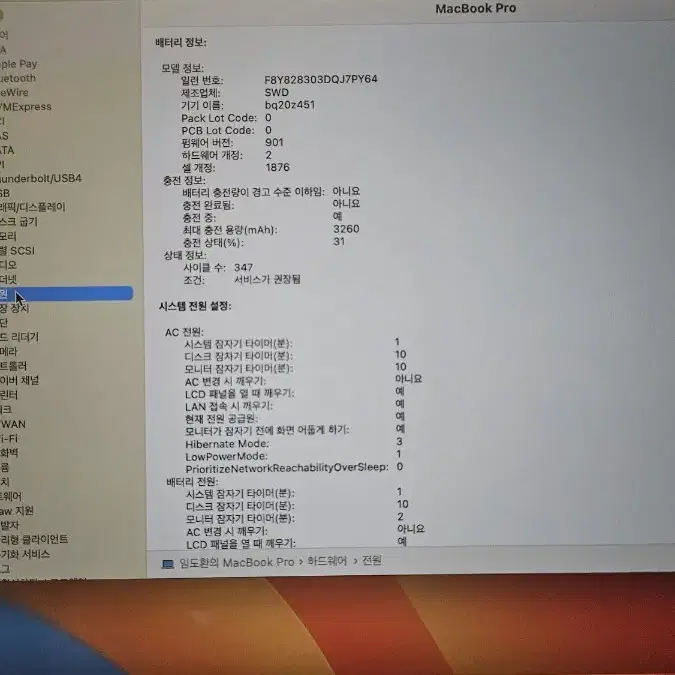Open the 디스크 굽기 sidebar entry
The width and height of the screenshot is (675, 675).
pos(19,222)
